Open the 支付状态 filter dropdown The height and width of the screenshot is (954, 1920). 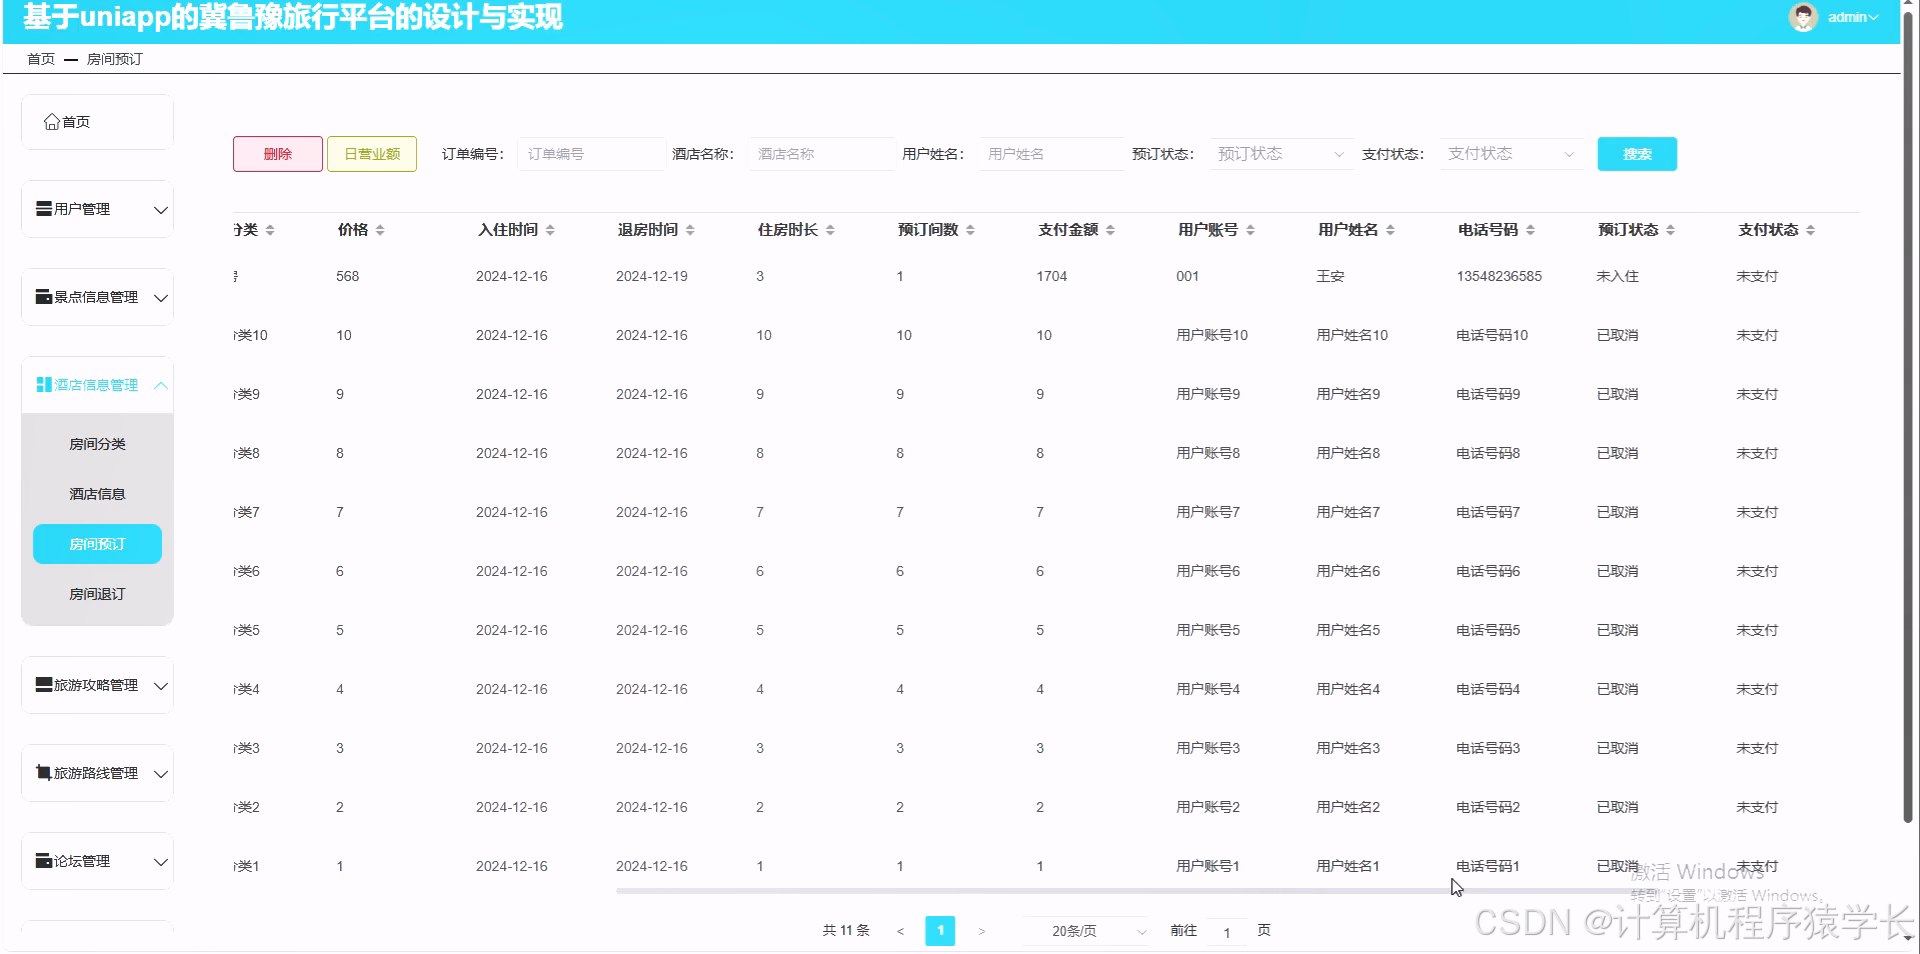1511,154
